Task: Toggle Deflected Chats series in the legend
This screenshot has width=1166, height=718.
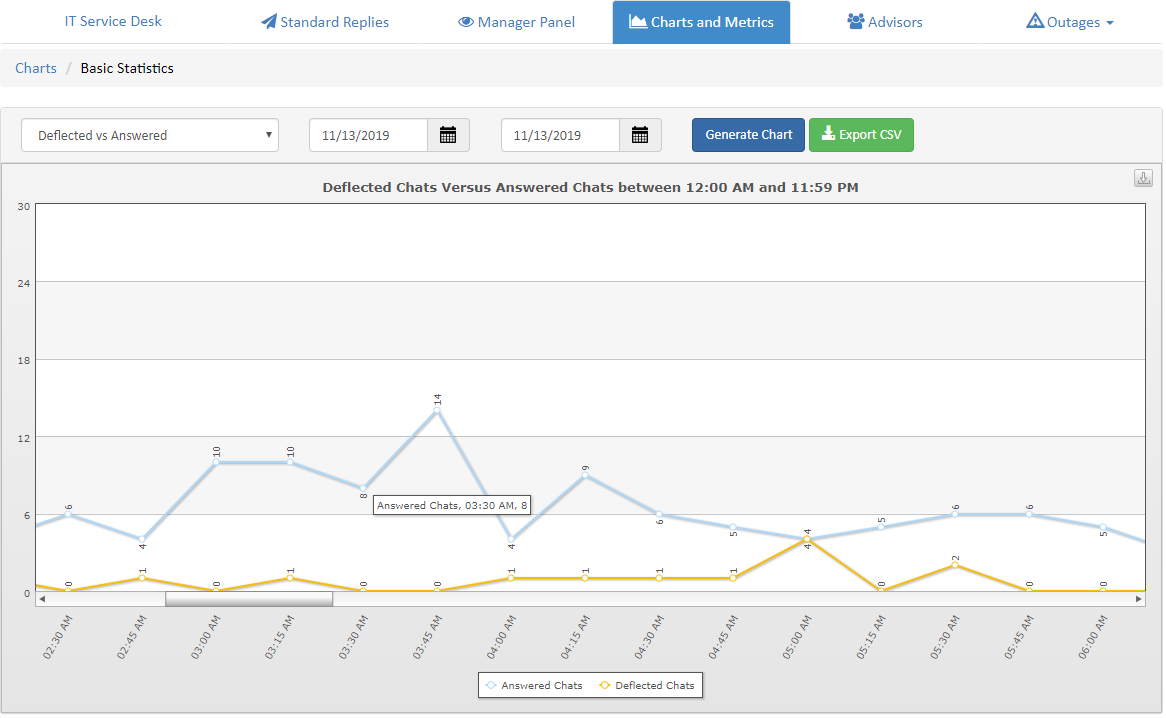Action: [x=647, y=685]
